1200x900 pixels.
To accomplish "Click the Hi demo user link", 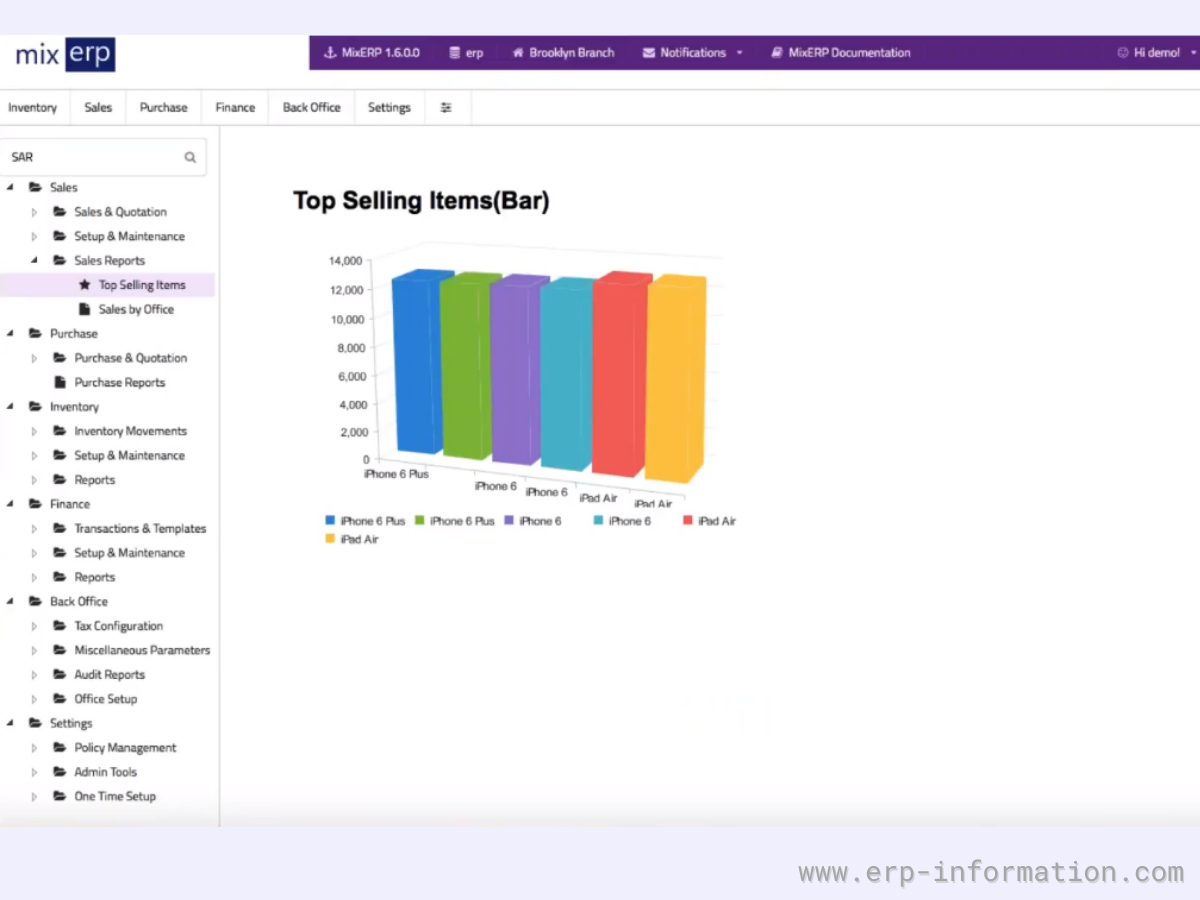I will (x=1157, y=53).
